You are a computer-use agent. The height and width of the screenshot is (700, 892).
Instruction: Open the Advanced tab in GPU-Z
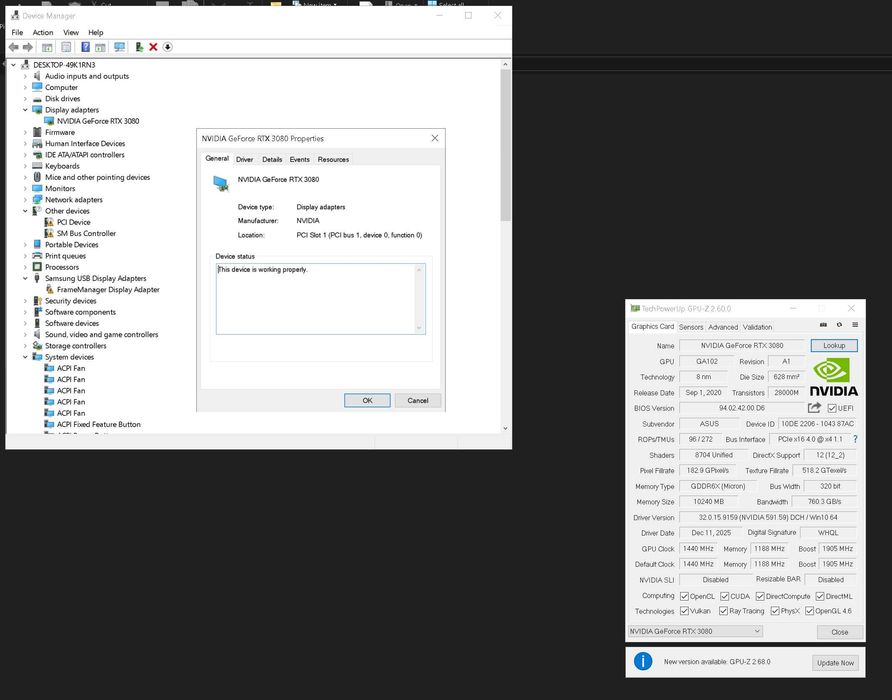723,327
